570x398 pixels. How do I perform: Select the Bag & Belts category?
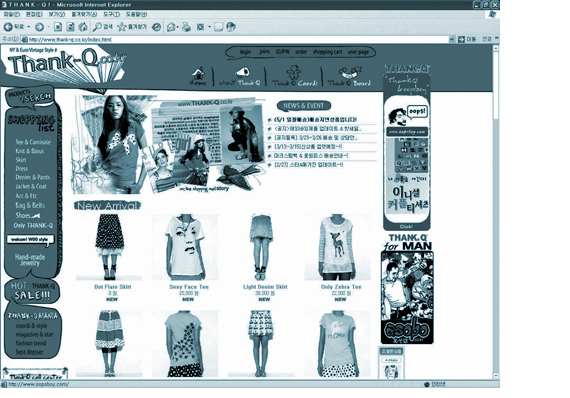[x=30, y=205]
